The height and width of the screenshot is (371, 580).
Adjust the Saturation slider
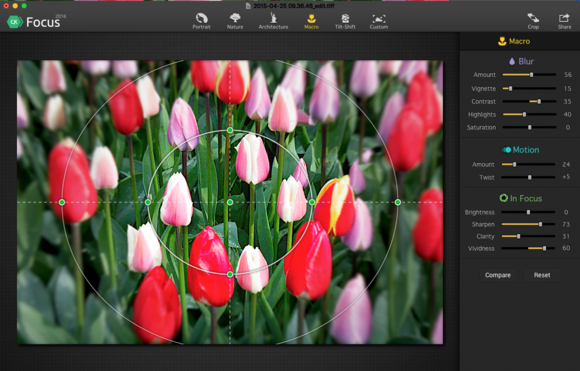tap(529, 127)
